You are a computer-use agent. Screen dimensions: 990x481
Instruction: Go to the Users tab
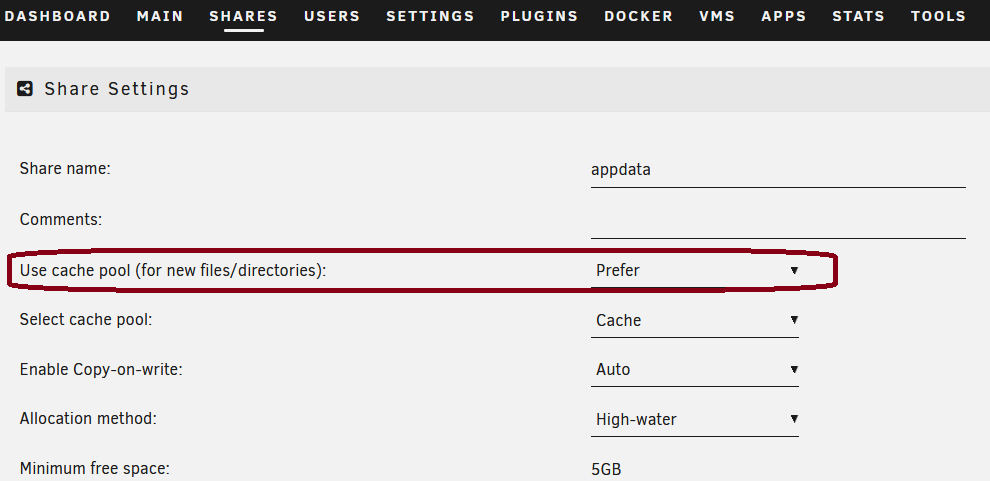pos(332,16)
